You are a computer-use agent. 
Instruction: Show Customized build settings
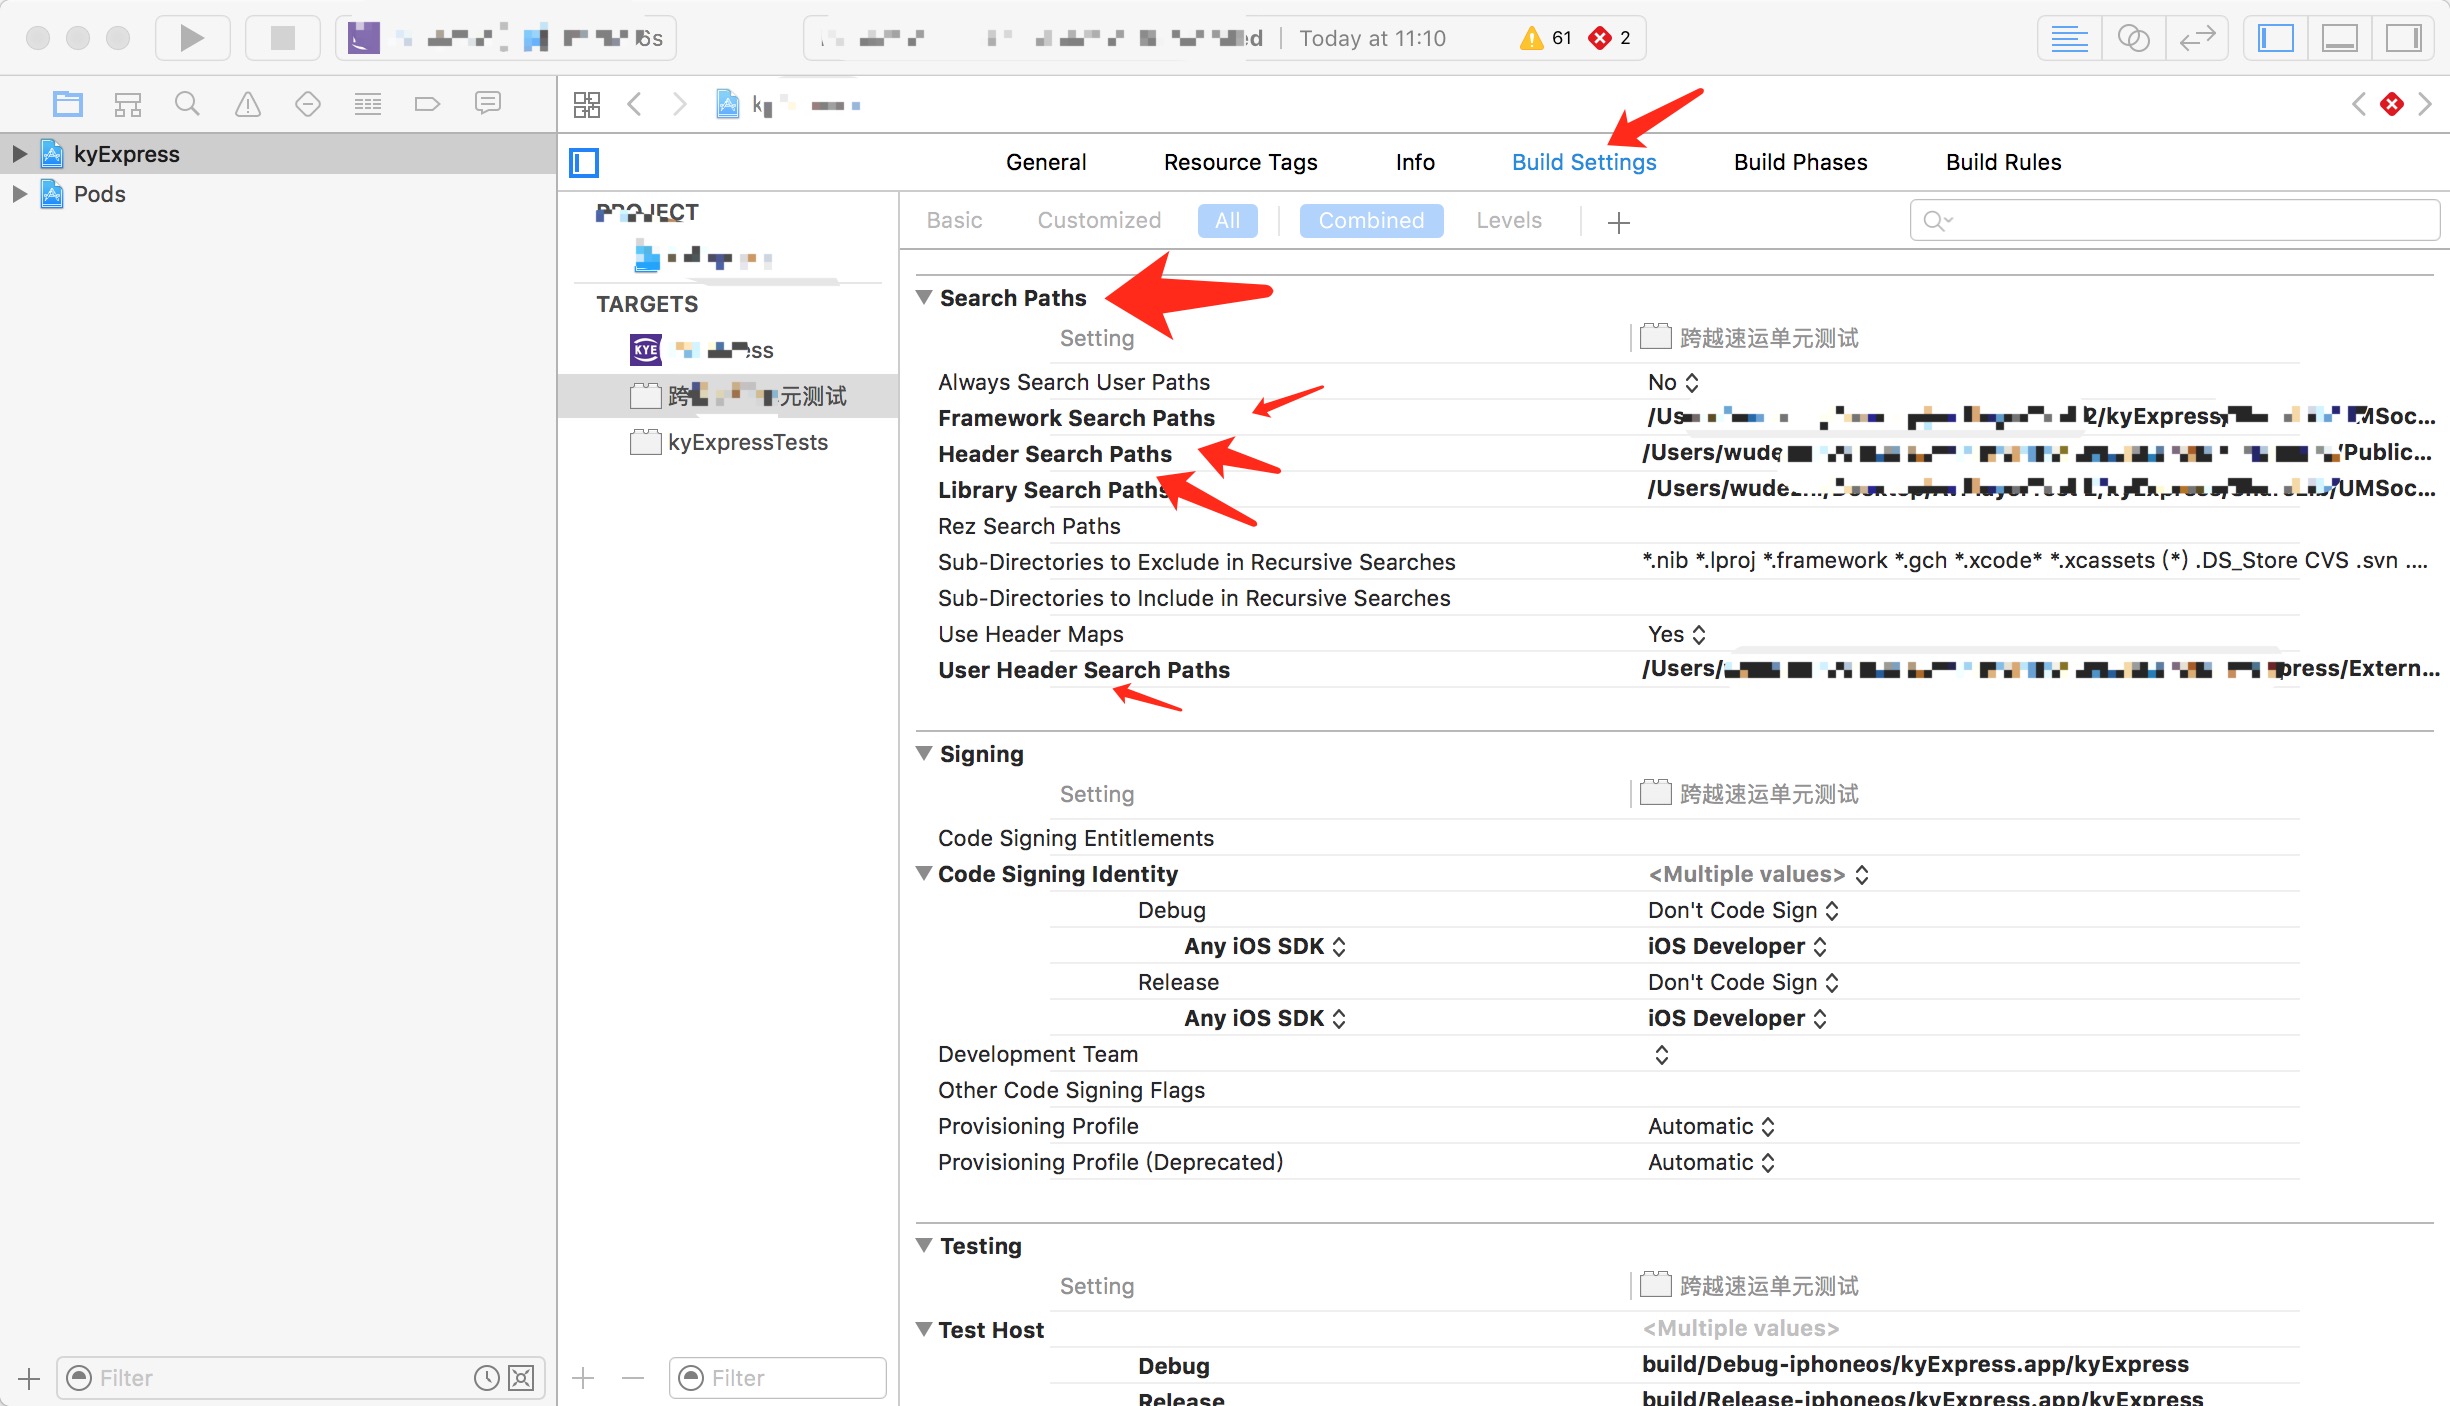(1099, 220)
